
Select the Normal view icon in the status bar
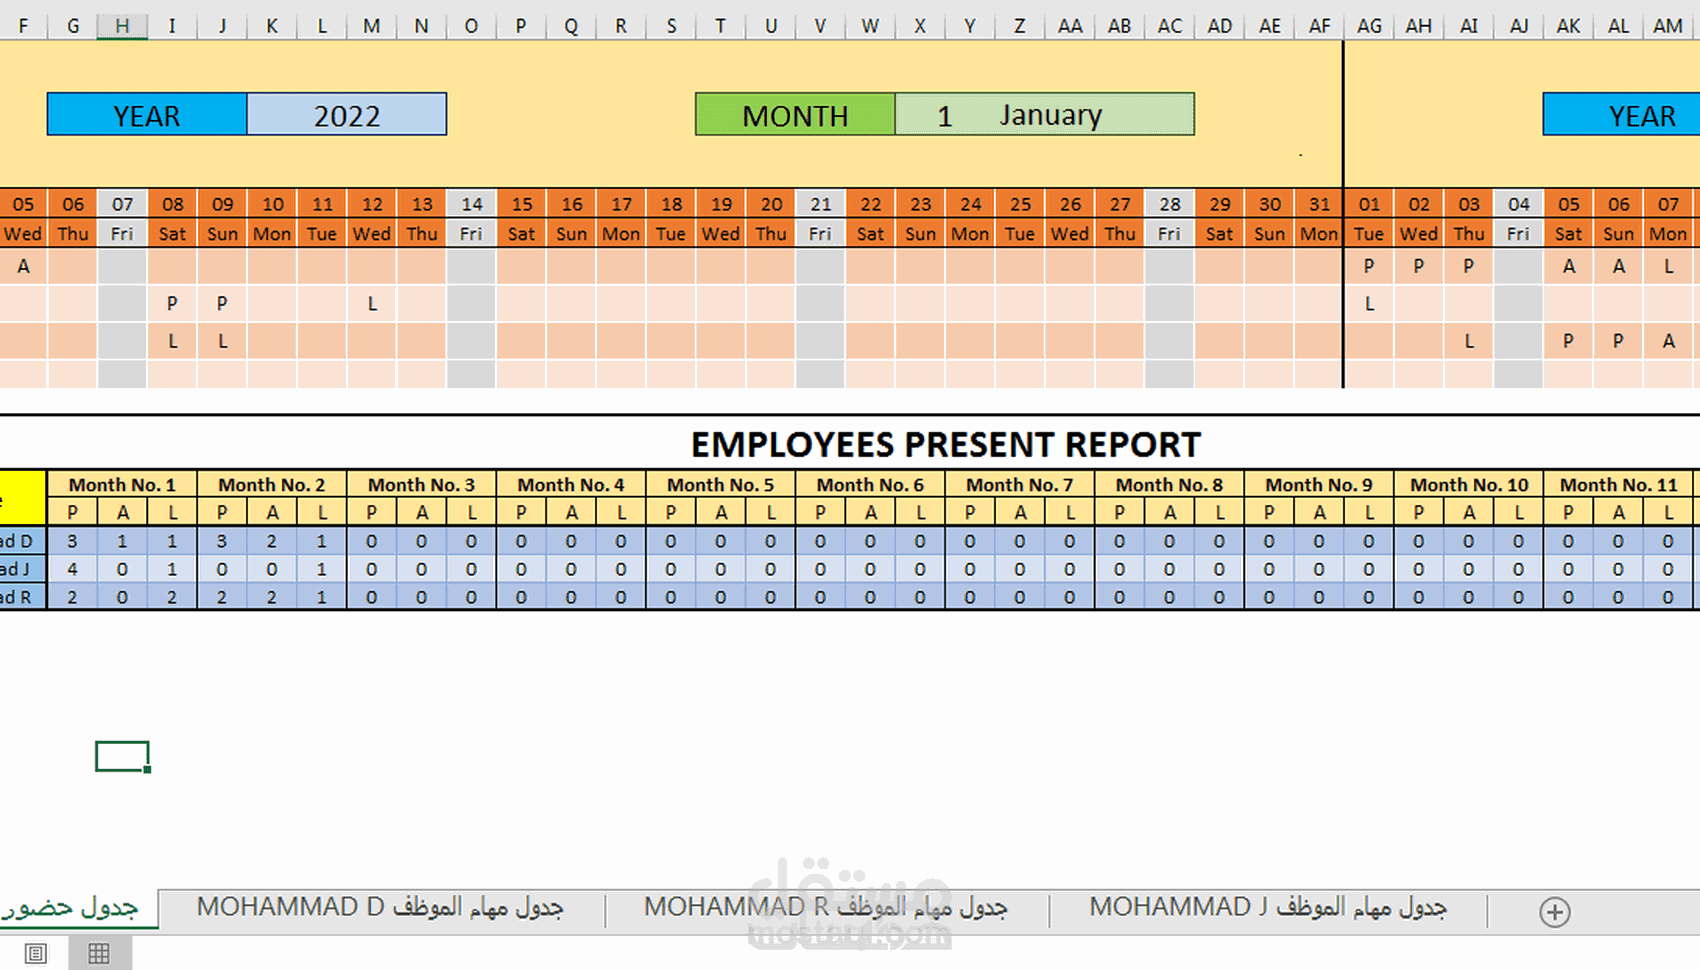pyautogui.click(x=37, y=952)
